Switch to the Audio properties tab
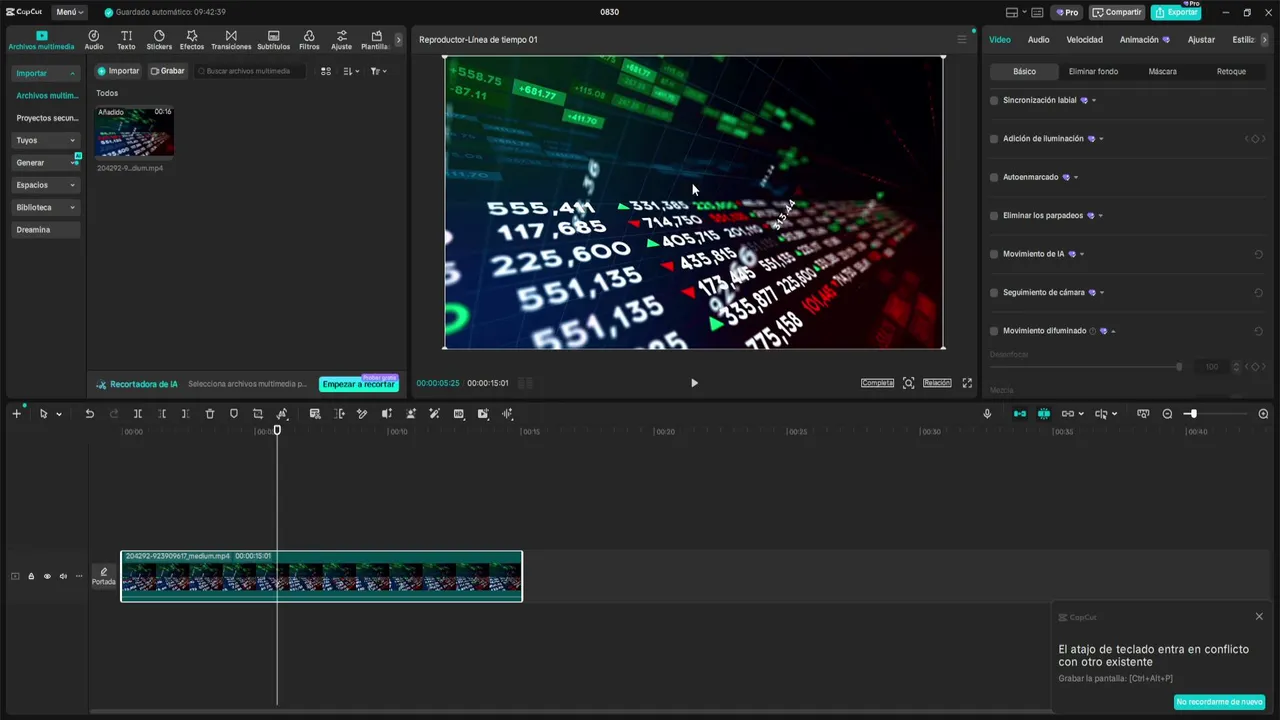Image resolution: width=1280 pixels, height=720 pixels. click(x=1038, y=40)
